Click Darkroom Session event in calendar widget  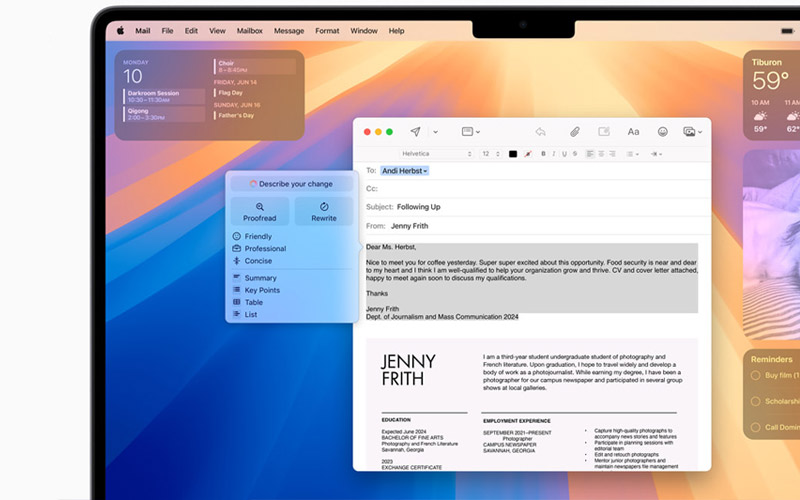coord(164,96)
